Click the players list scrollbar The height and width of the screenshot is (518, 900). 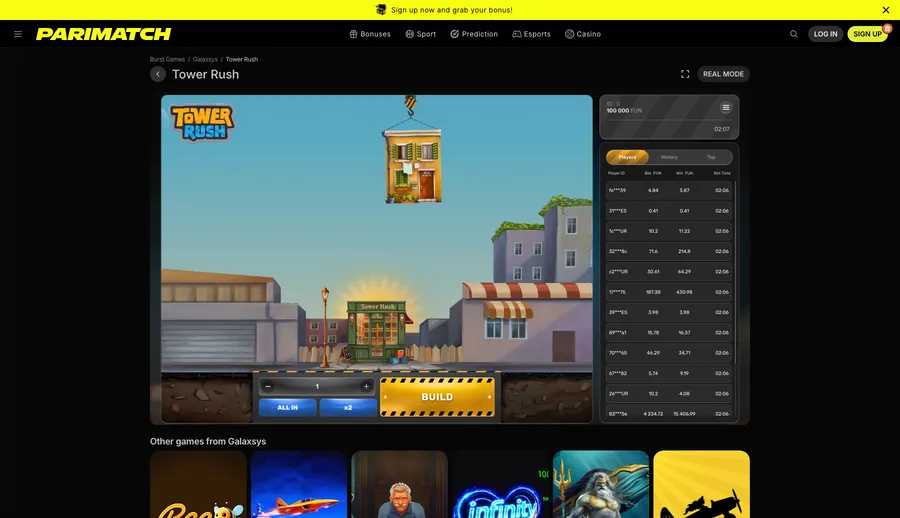pos(734,273)
